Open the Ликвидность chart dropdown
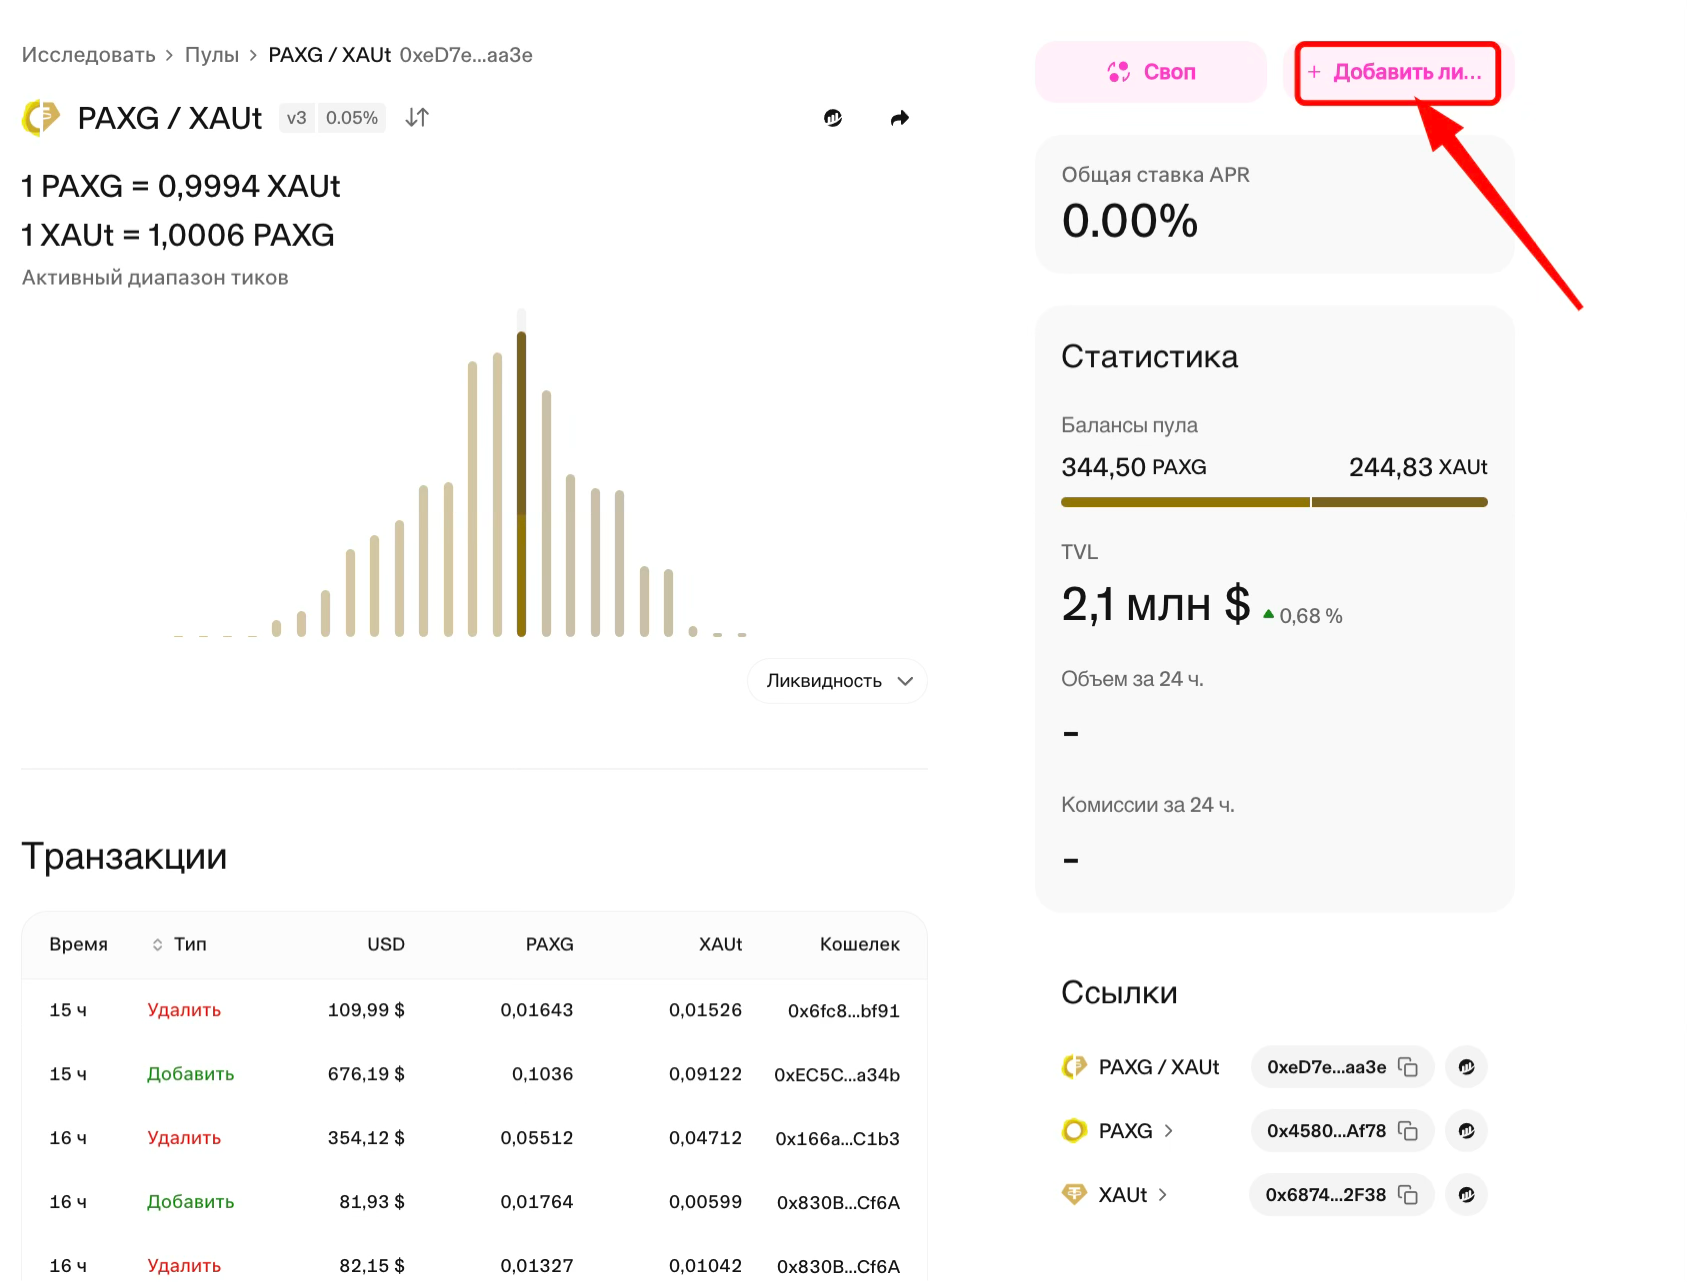The width and height of the screenshot is (1687, 1282). [x=837, y=681]
